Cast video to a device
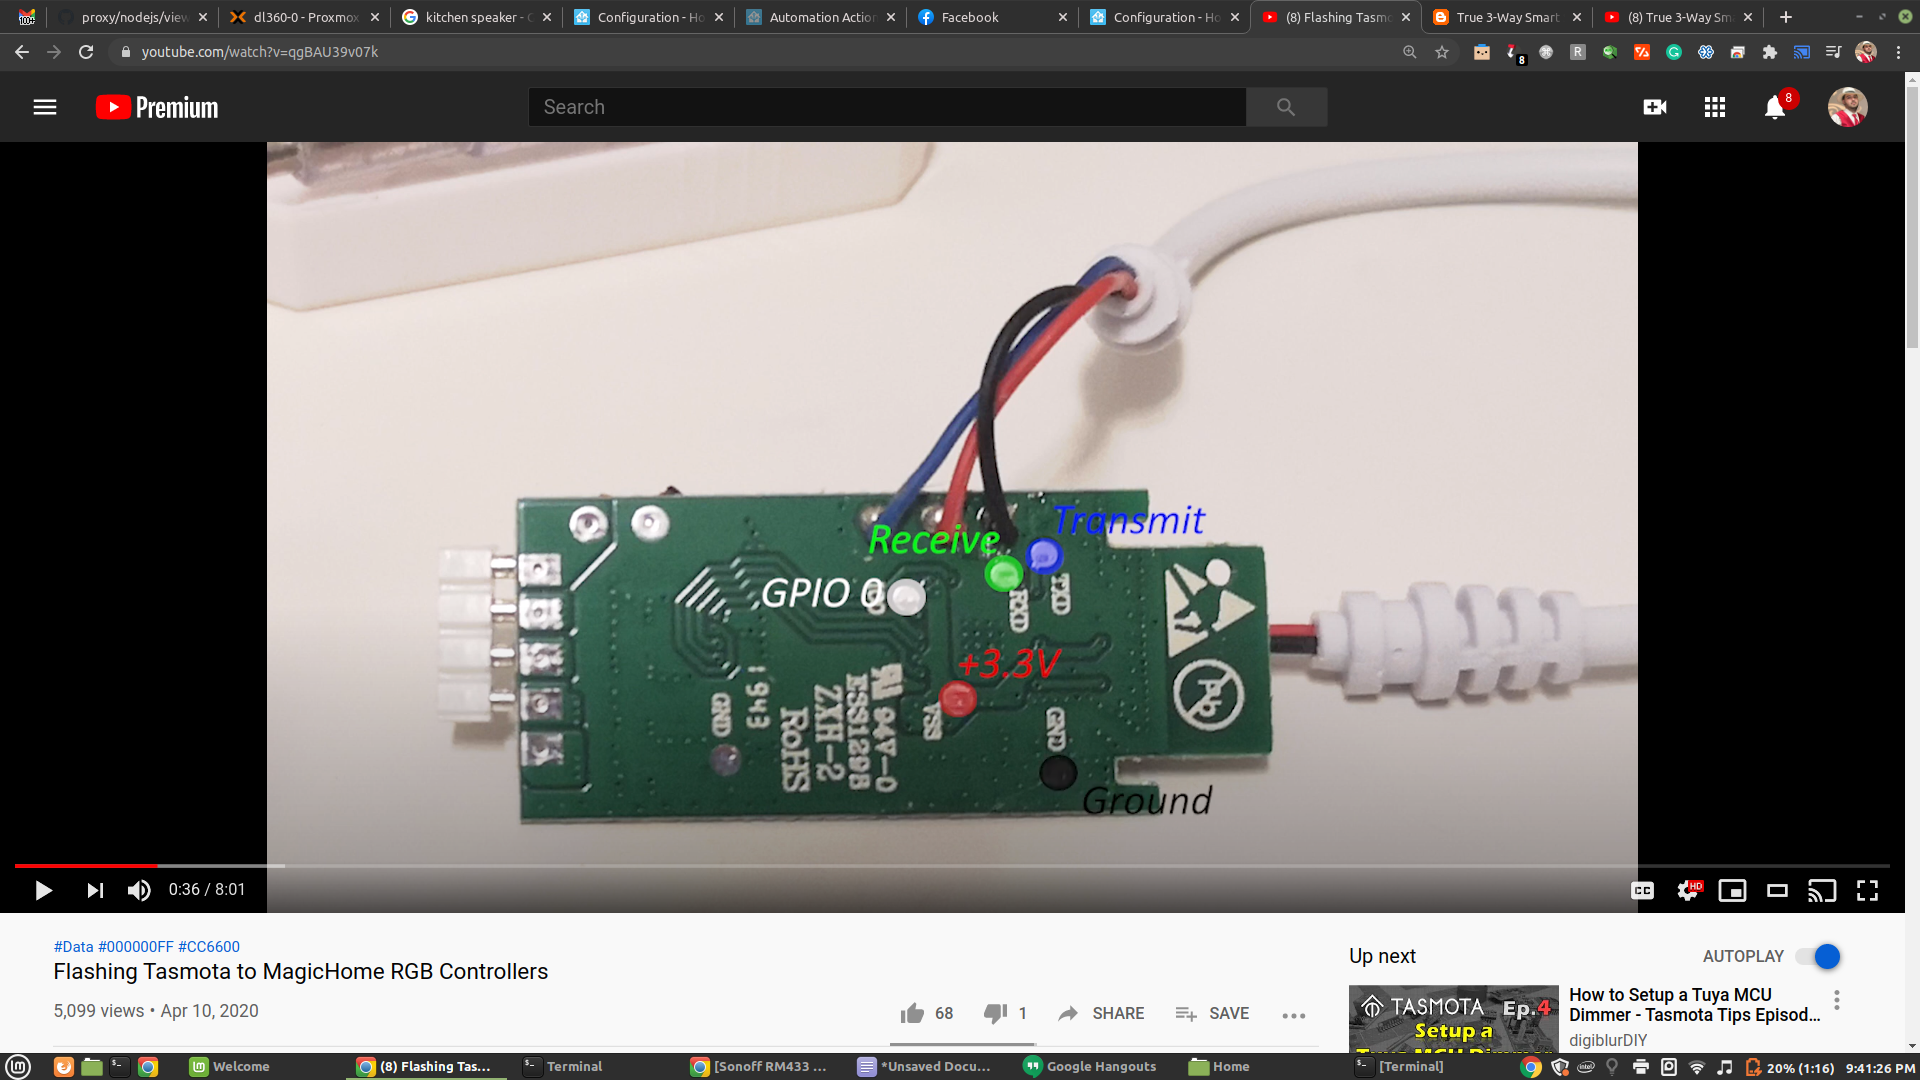This screenshot has width=1920, height=1080. [x=1821, y=890]
